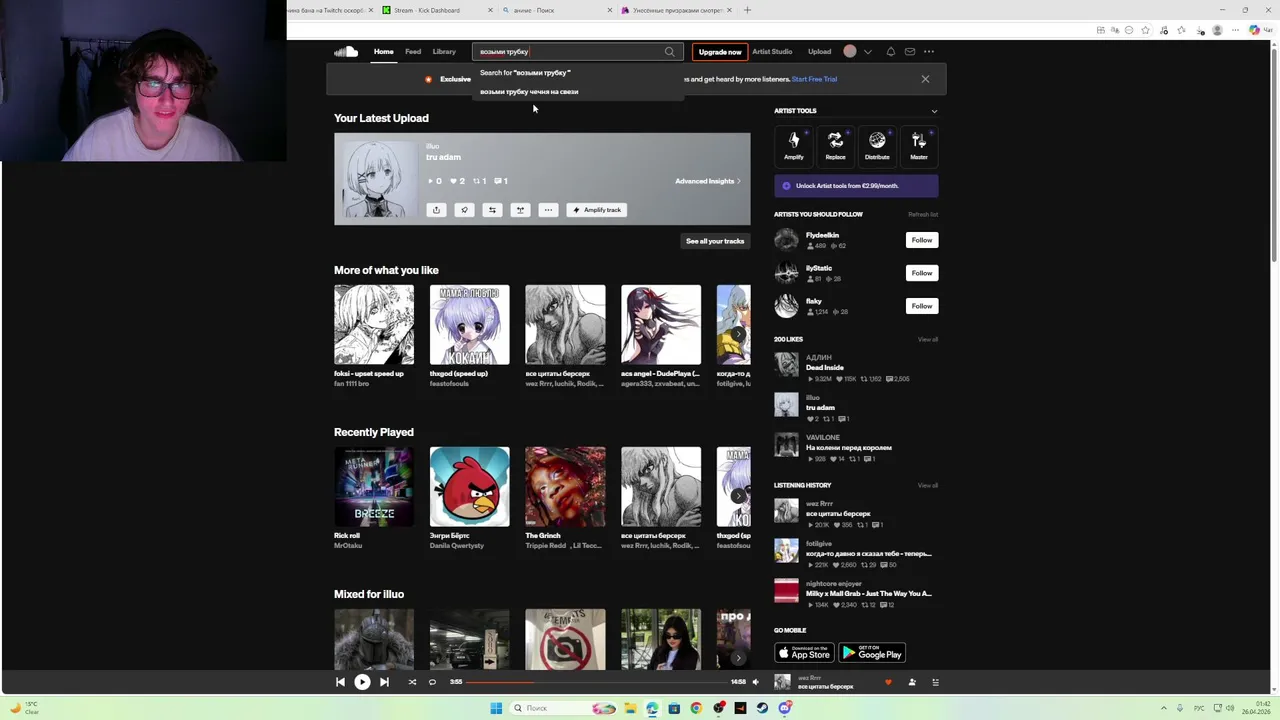Click the SoundCloud logo
The image size is (1280, 720).
(x=346, y=52)
